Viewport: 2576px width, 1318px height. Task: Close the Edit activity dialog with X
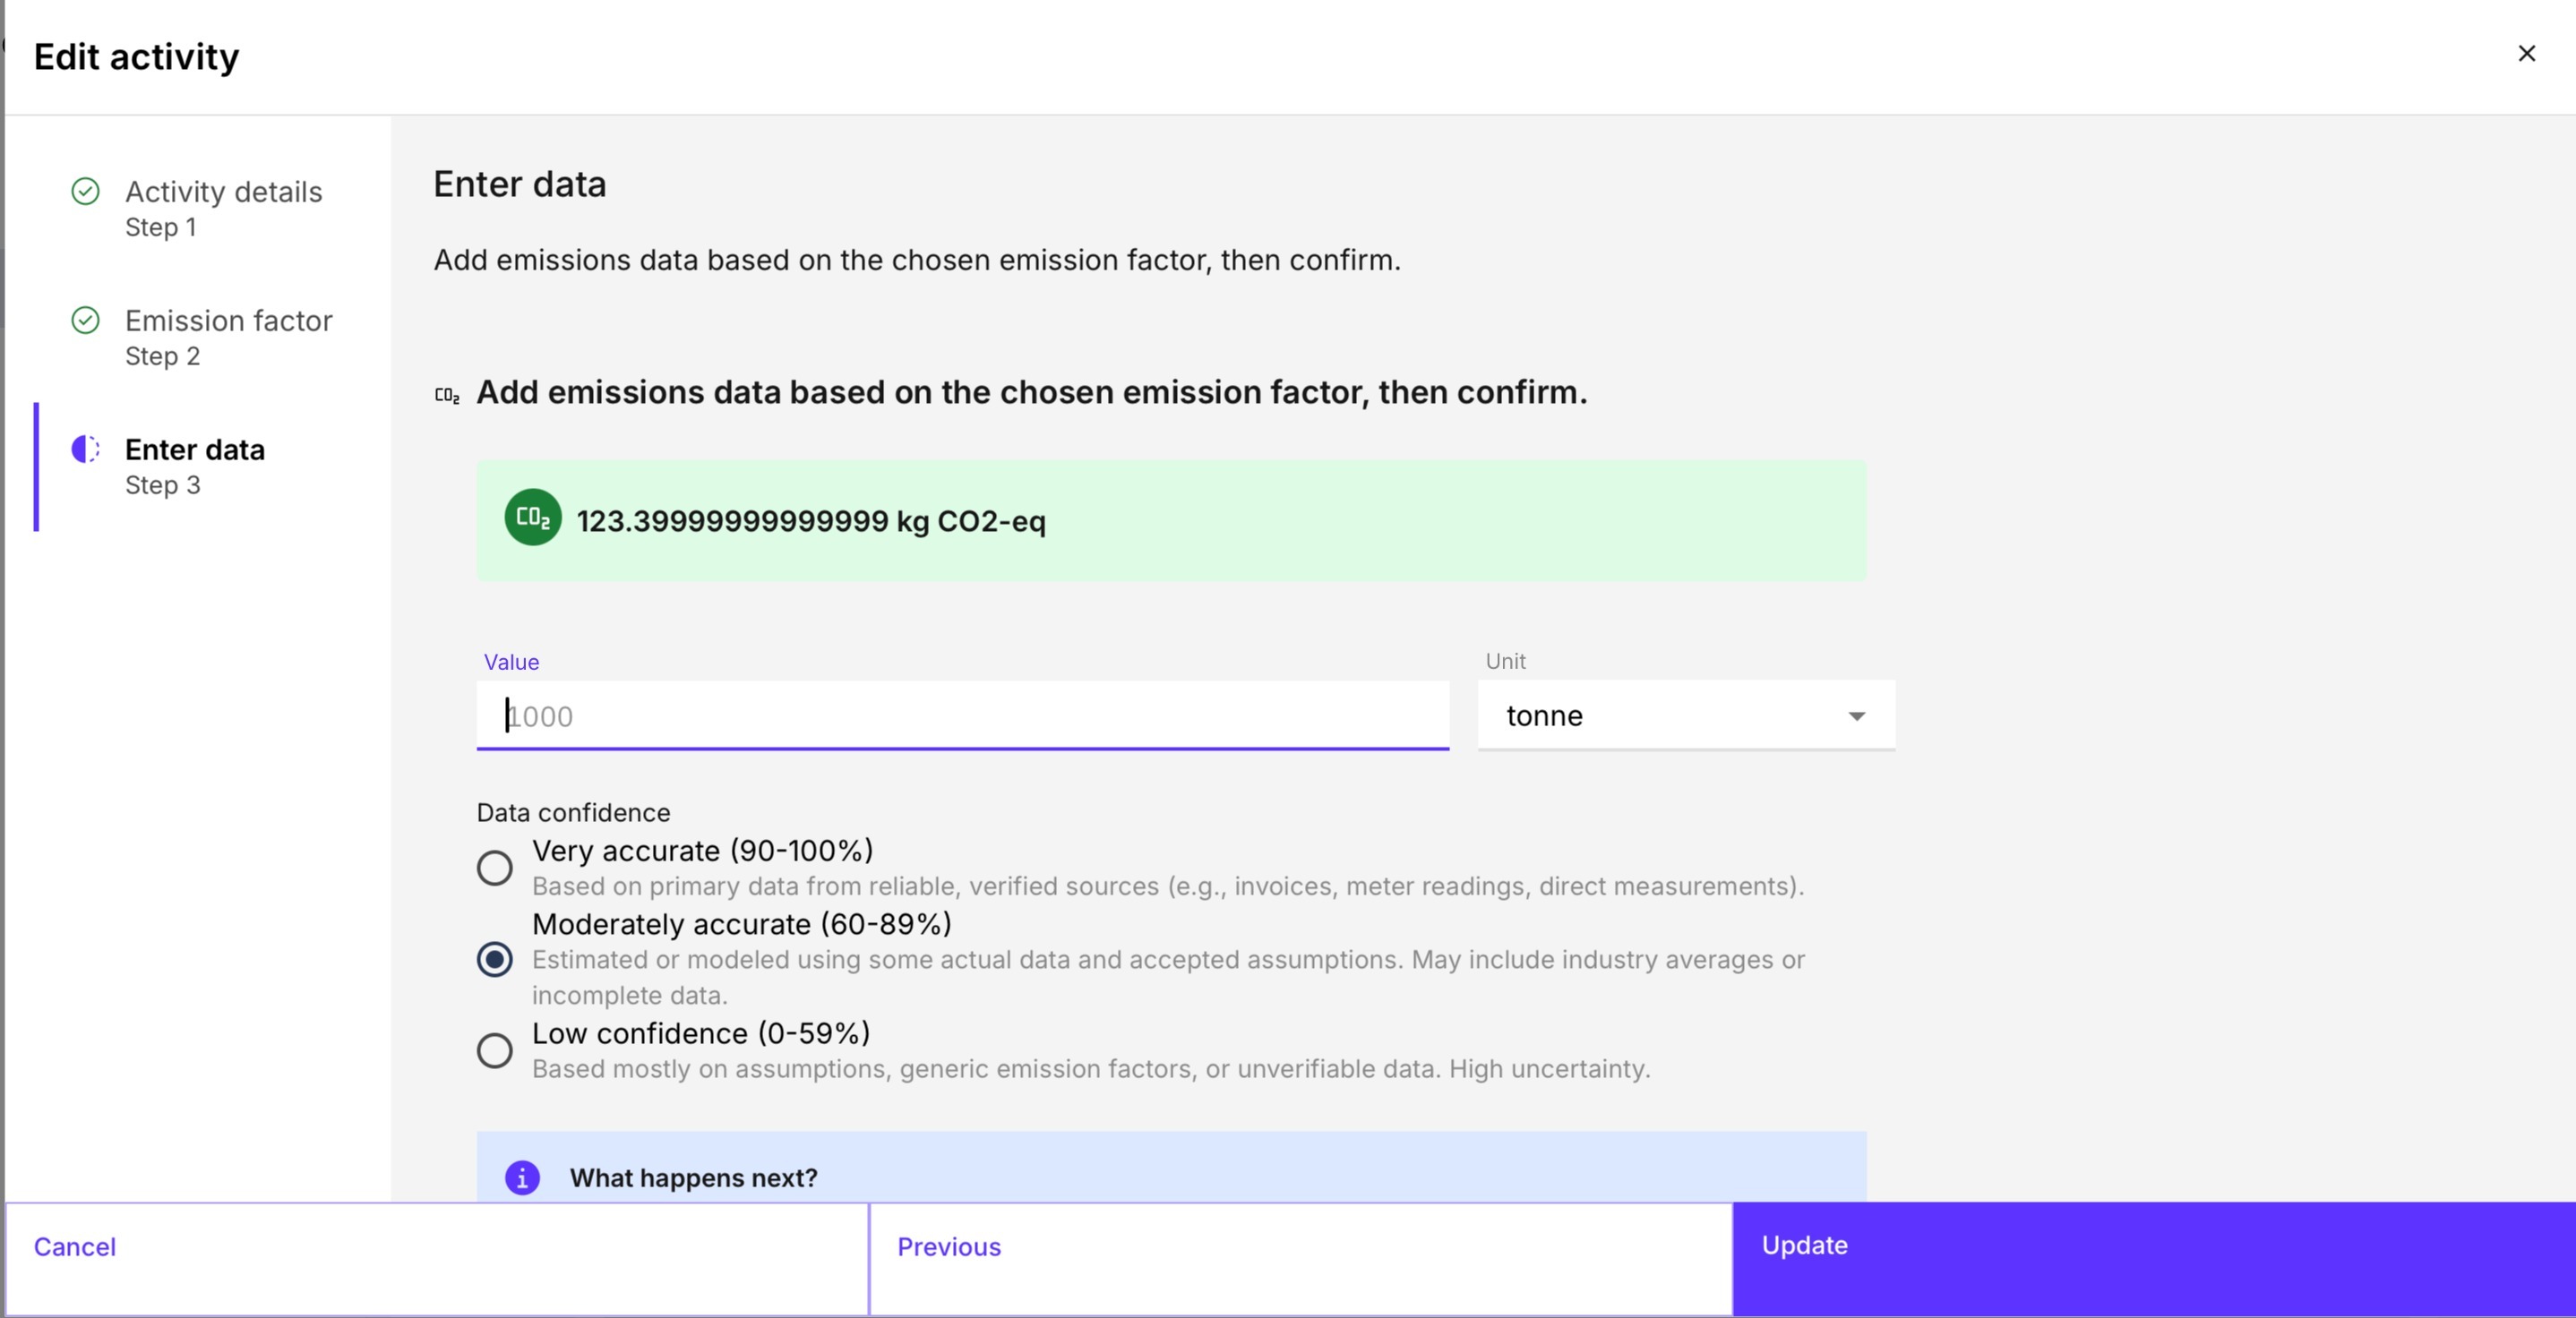[2526, 54]
